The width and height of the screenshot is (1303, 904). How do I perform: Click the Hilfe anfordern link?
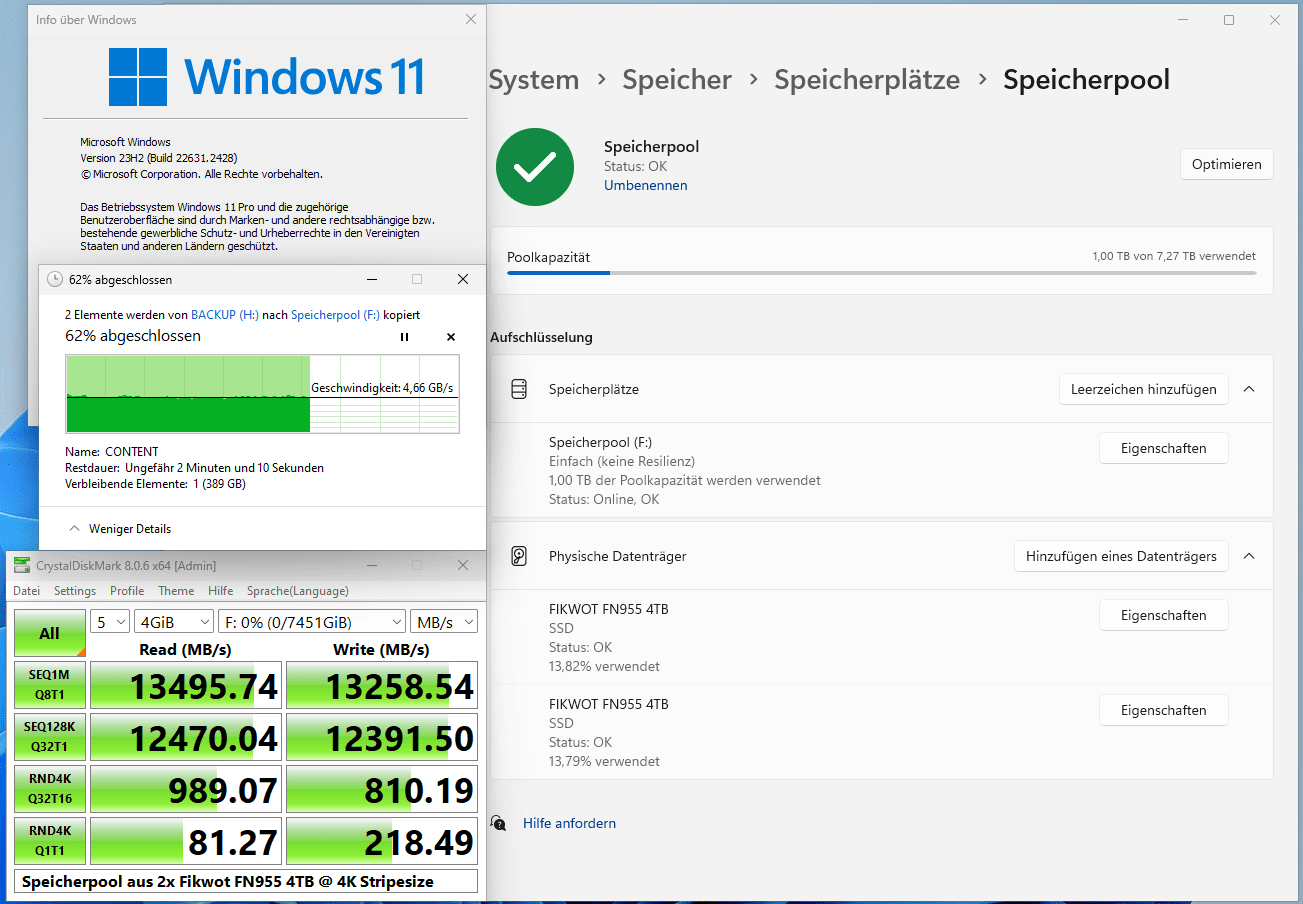tap(569, 823)
